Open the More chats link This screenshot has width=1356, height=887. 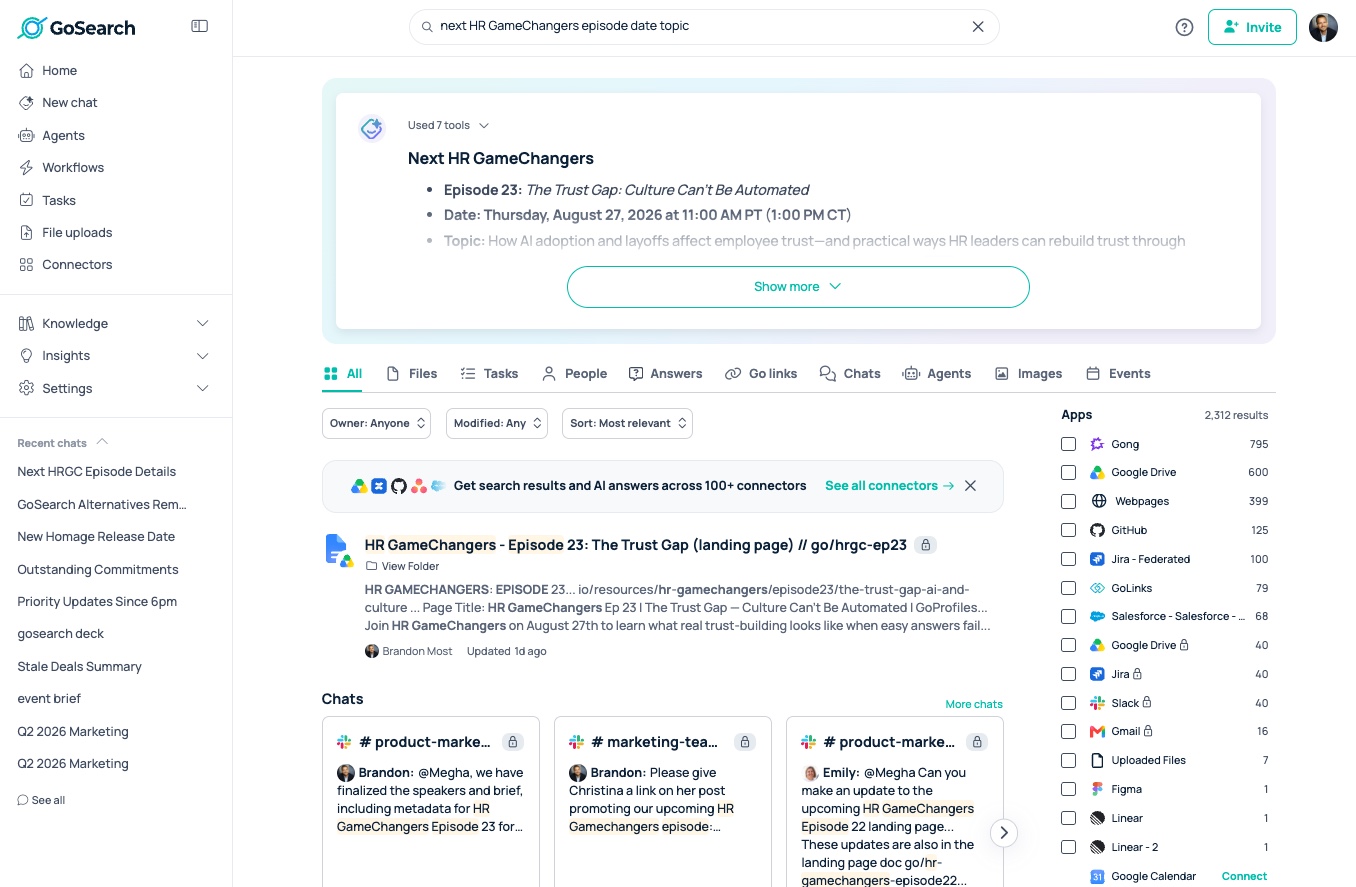(x=974, y=704)
